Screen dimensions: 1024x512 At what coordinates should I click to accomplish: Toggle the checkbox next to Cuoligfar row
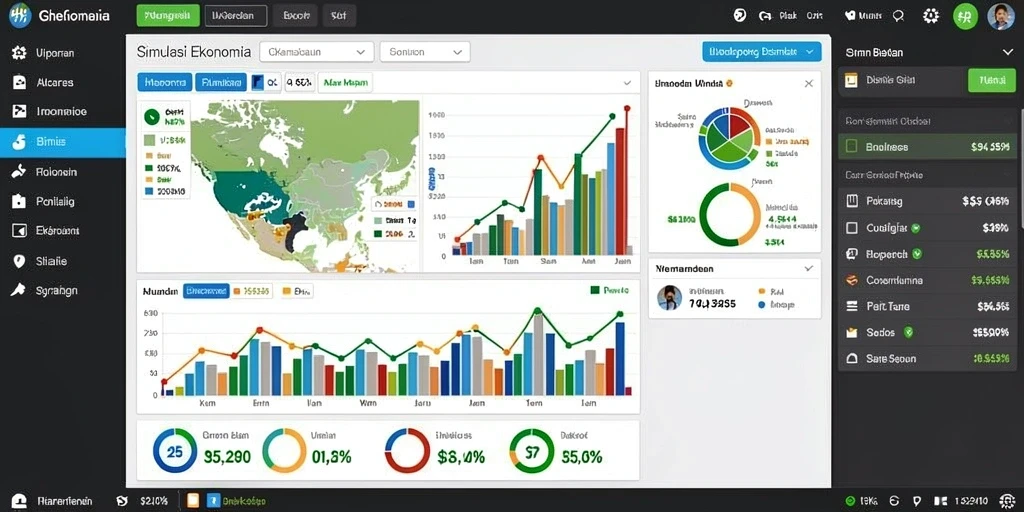[x=851, y=228]
